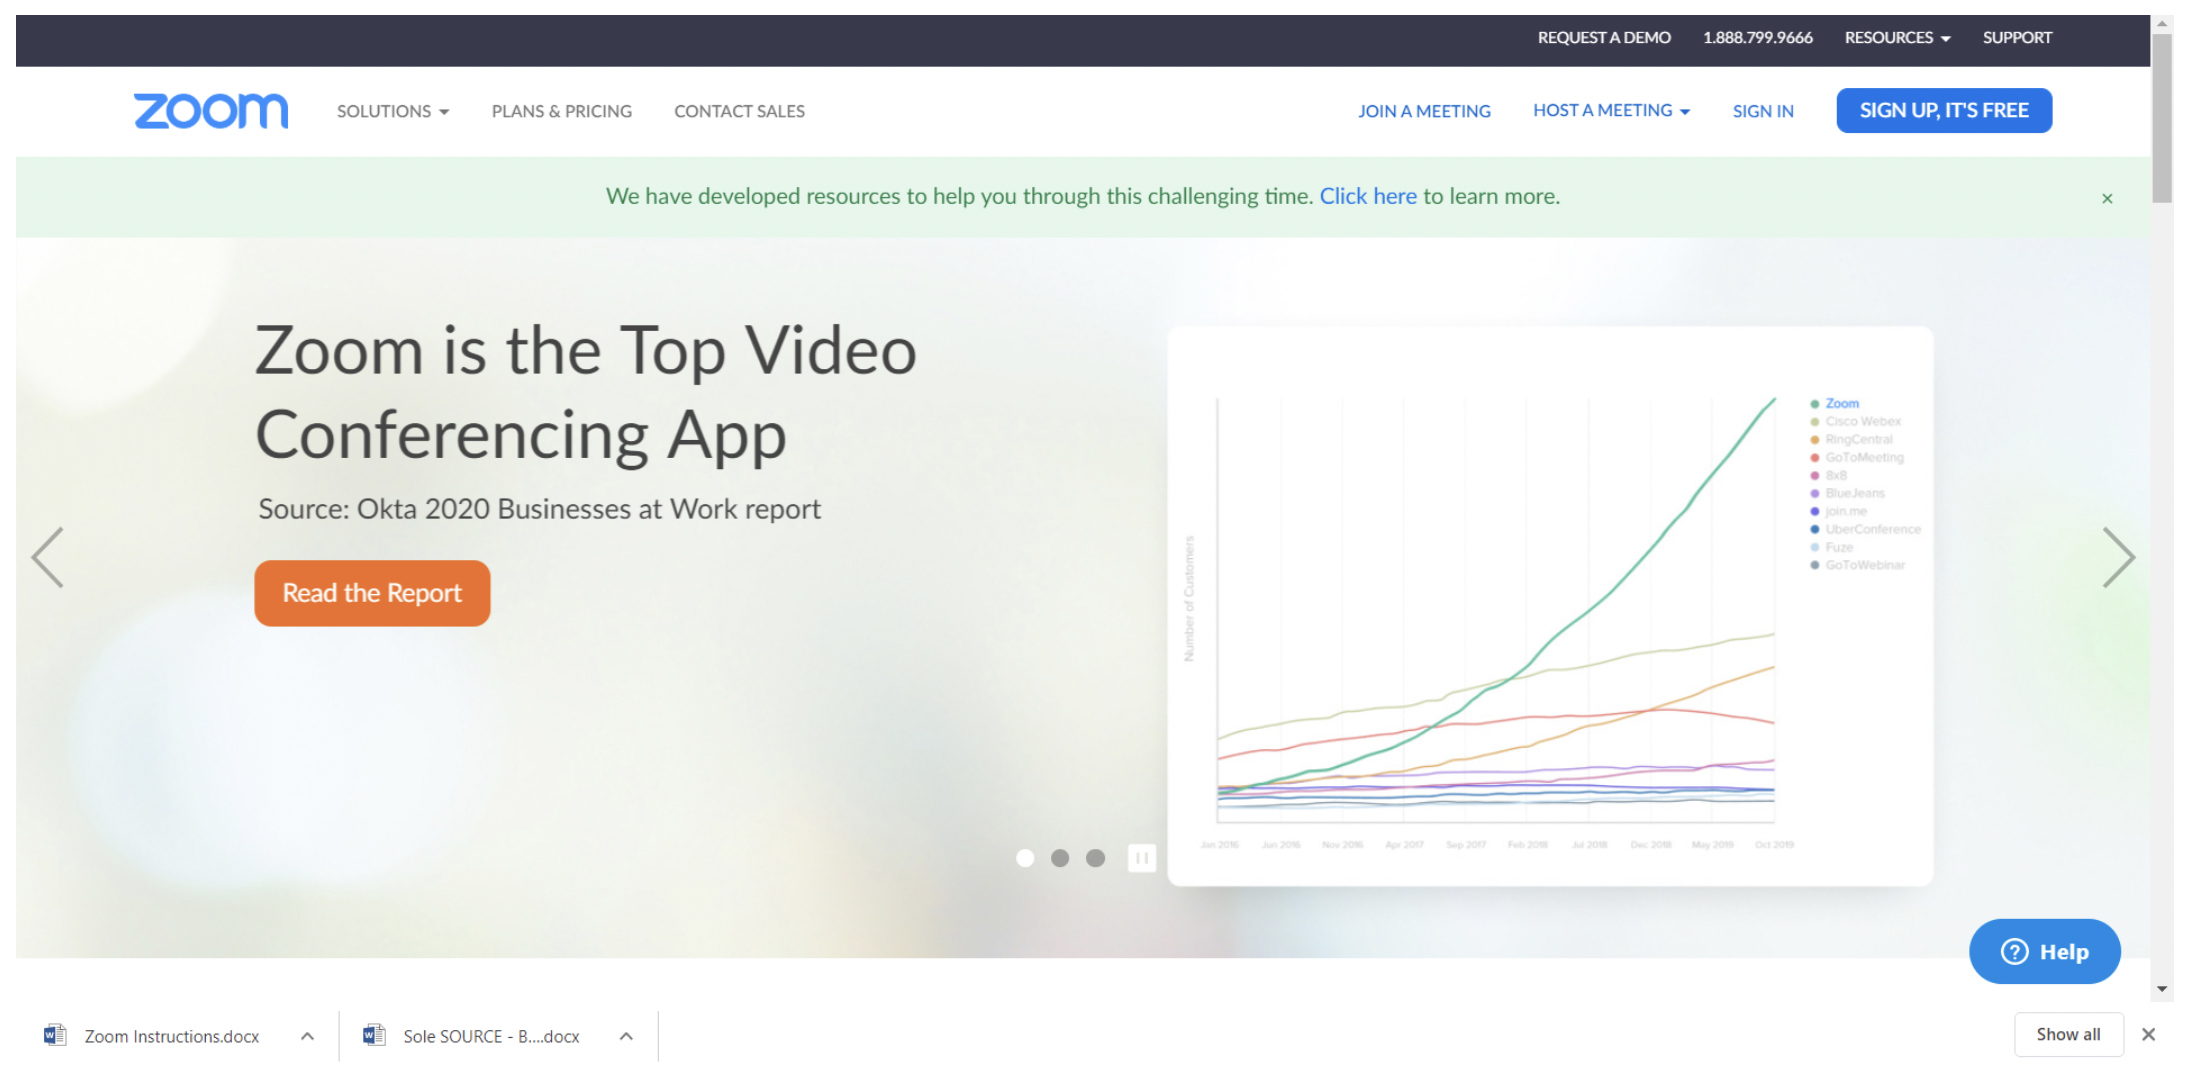Click Sign Up, It's Free button

1944,110
